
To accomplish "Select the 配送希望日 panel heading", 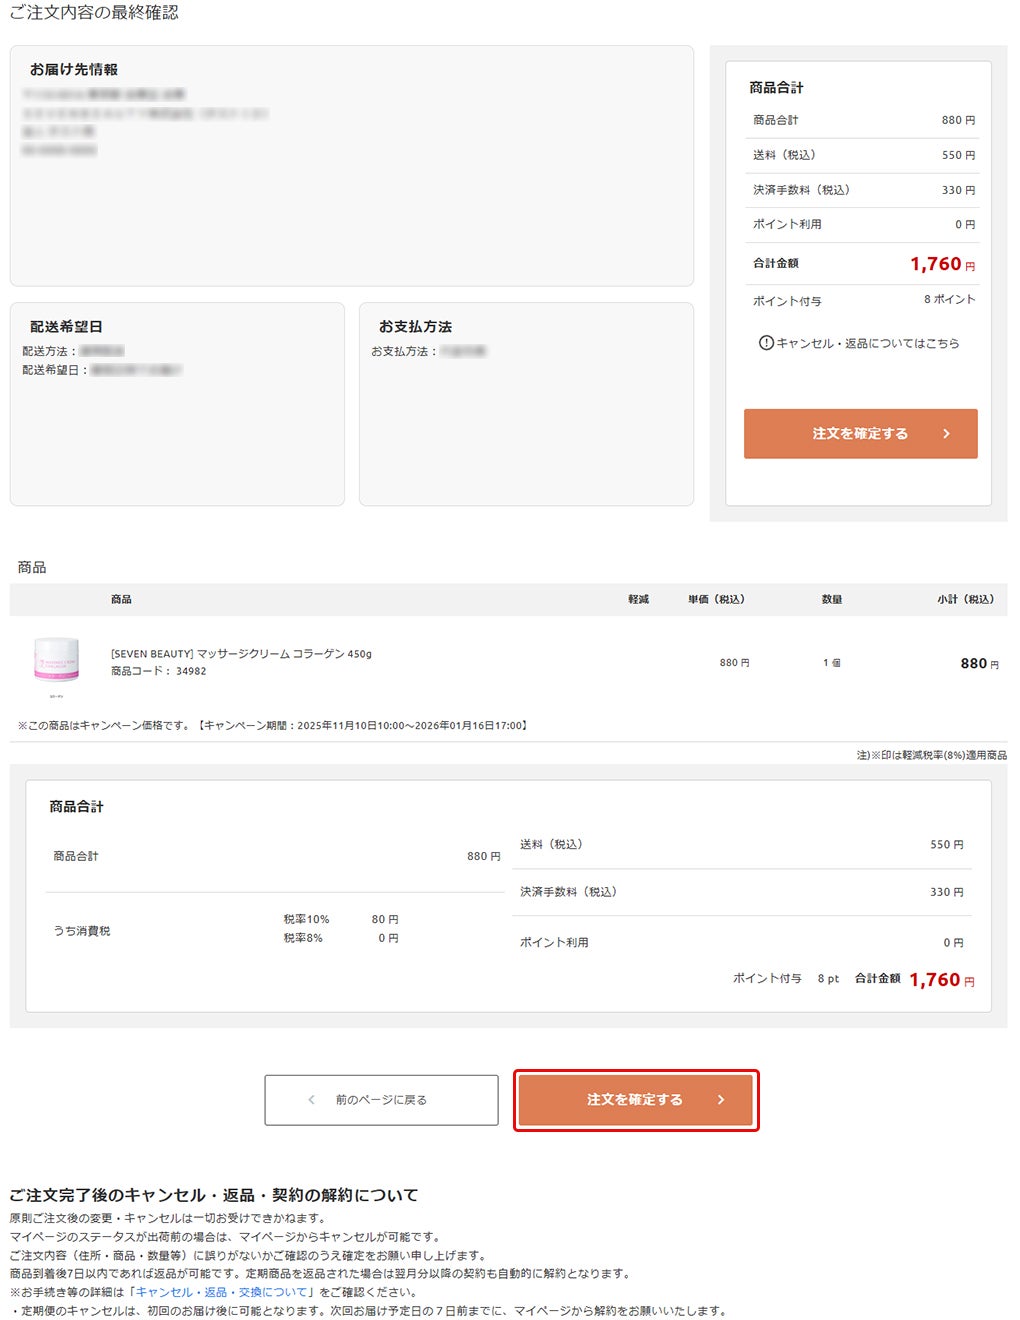I will (66, 327).
